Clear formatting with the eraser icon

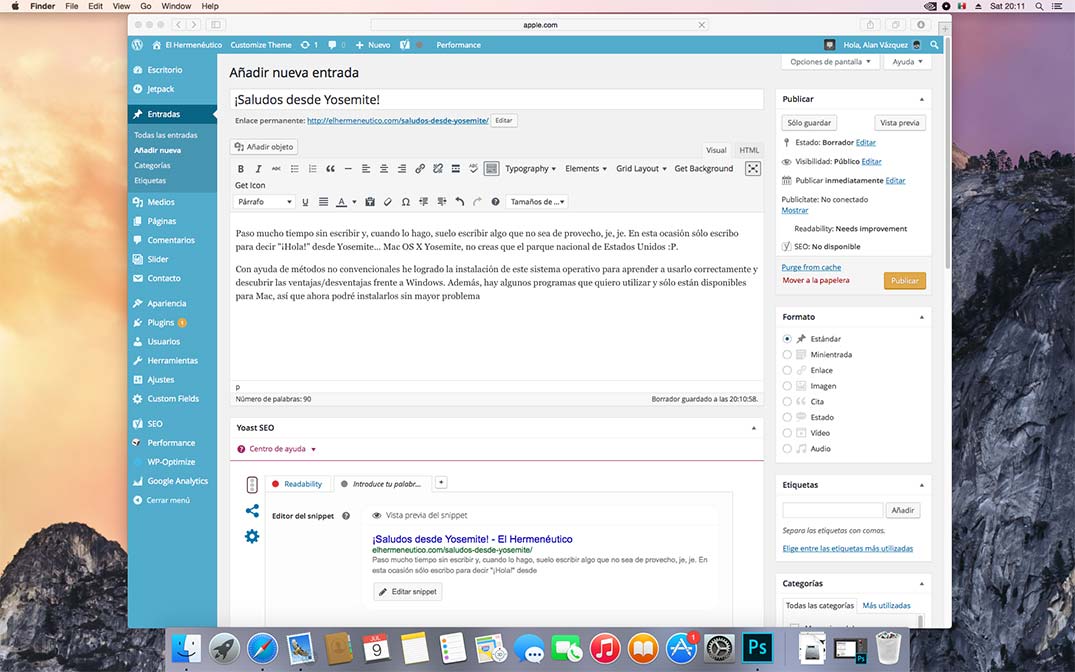coord(387,202)
